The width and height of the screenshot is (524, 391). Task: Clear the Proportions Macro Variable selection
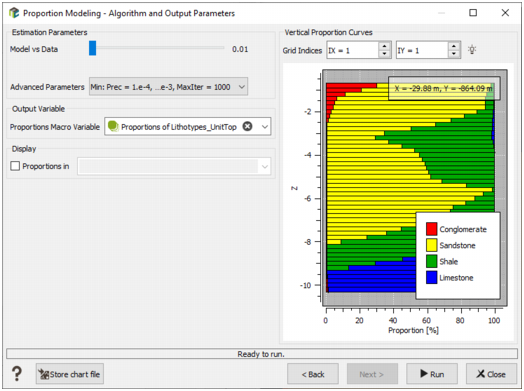pos(247,127)
